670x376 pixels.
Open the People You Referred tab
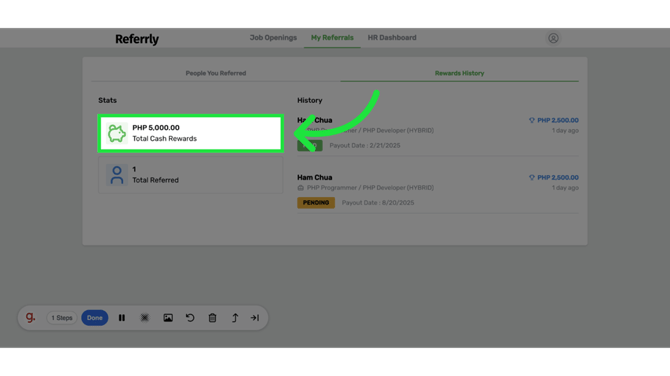pyautogui.click(x=216, y=73)
